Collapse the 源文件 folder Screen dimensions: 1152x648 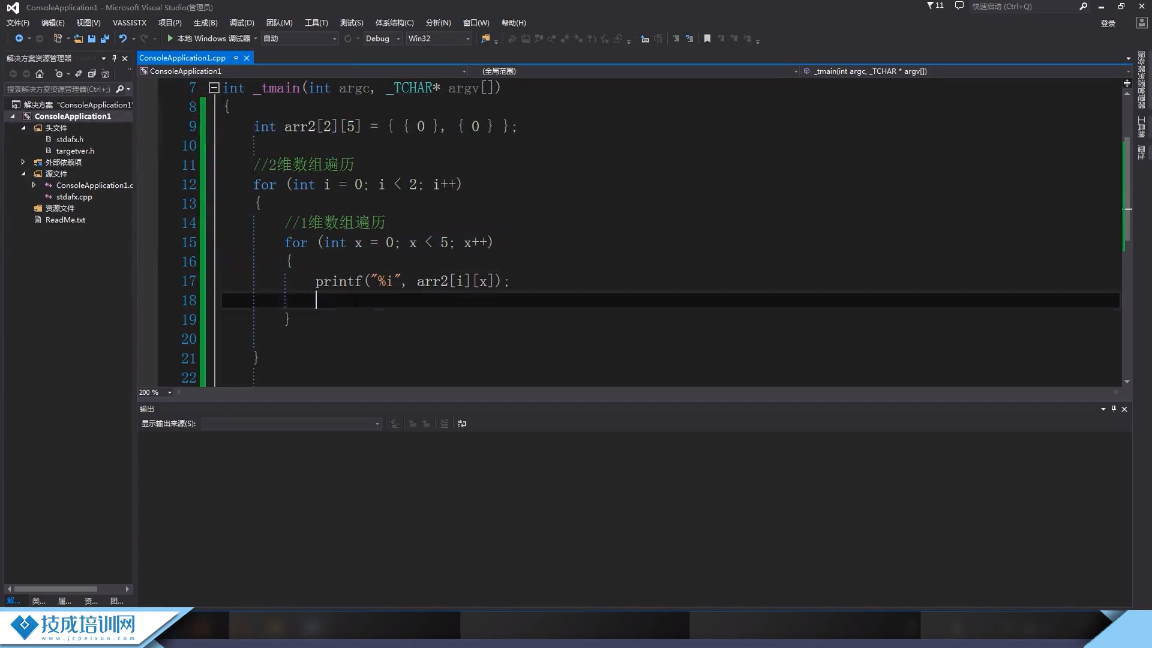[x=24, y=174]
